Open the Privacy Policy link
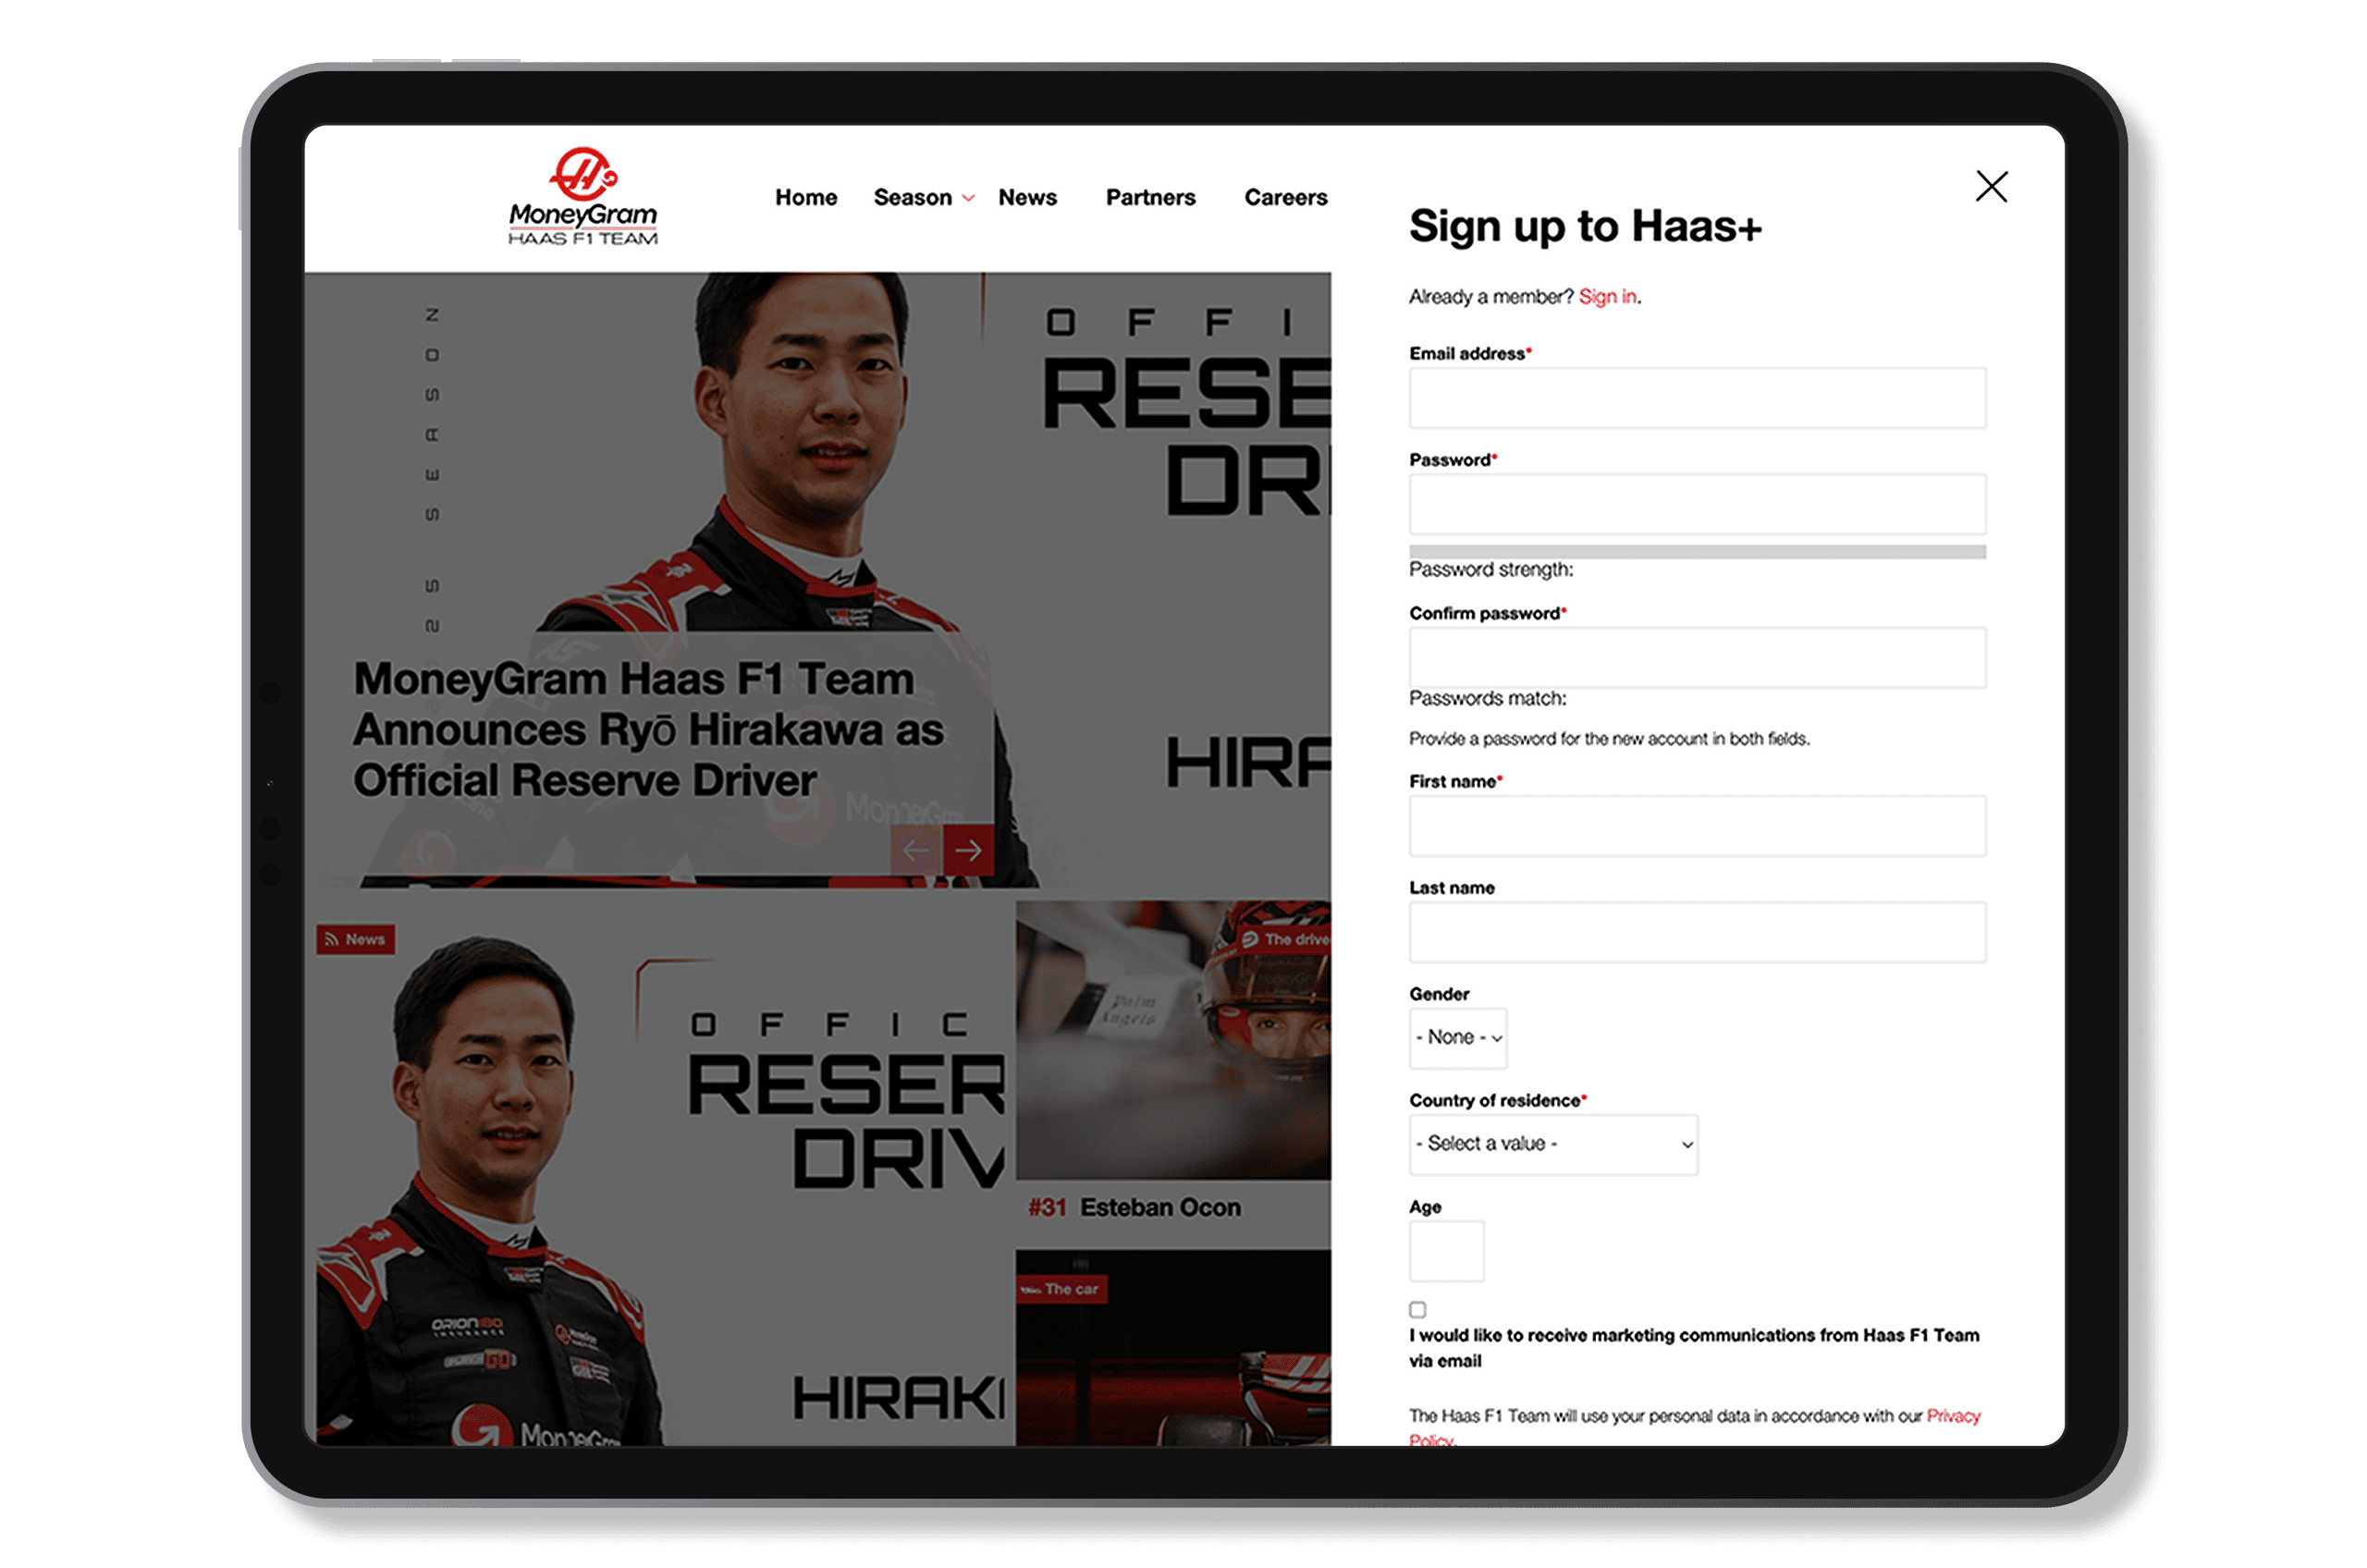Image resolution: width=2367 pixels, height=1568 pixels. tap(1952, 1416)
